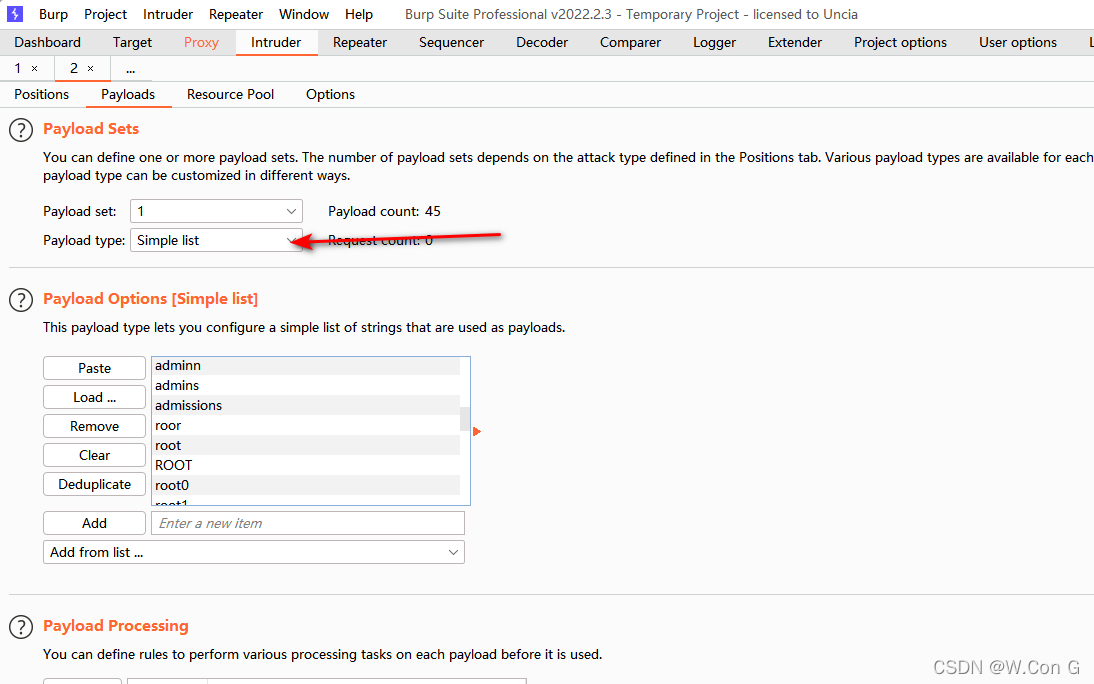The width and height of the screenshot is (1094, 684).
Task: Clear the payload list
Action: point(94,455)
